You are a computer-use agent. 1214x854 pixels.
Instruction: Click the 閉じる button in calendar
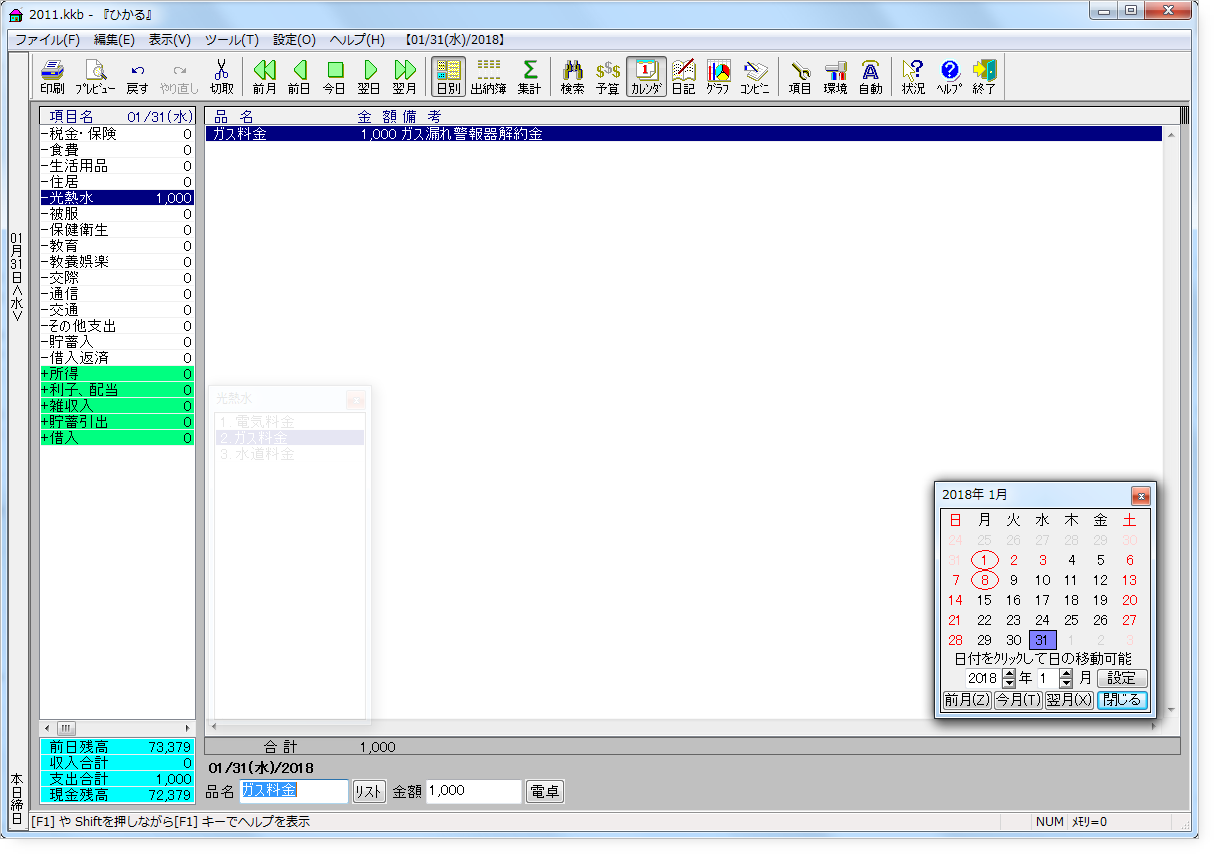point(1122,700)
